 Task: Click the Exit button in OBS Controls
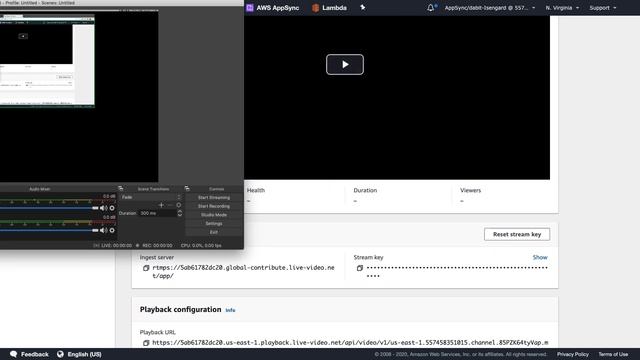pos(214,232)
